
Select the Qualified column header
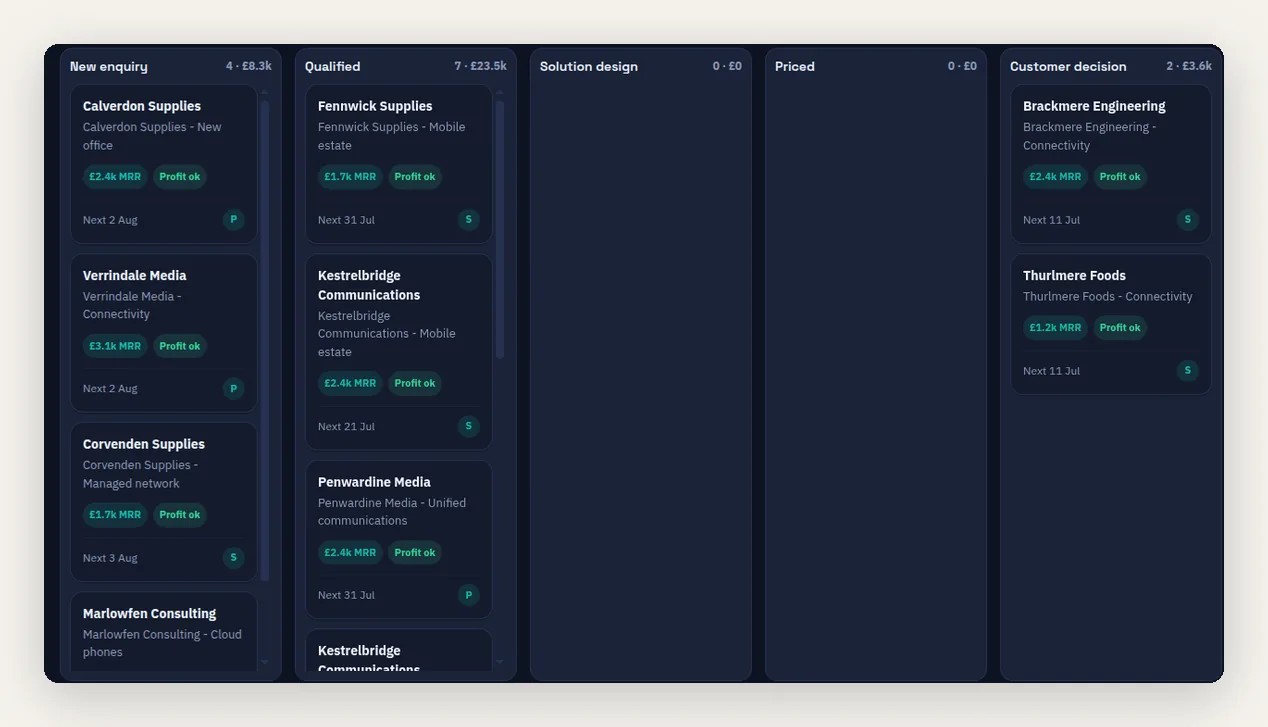(406, 66)
